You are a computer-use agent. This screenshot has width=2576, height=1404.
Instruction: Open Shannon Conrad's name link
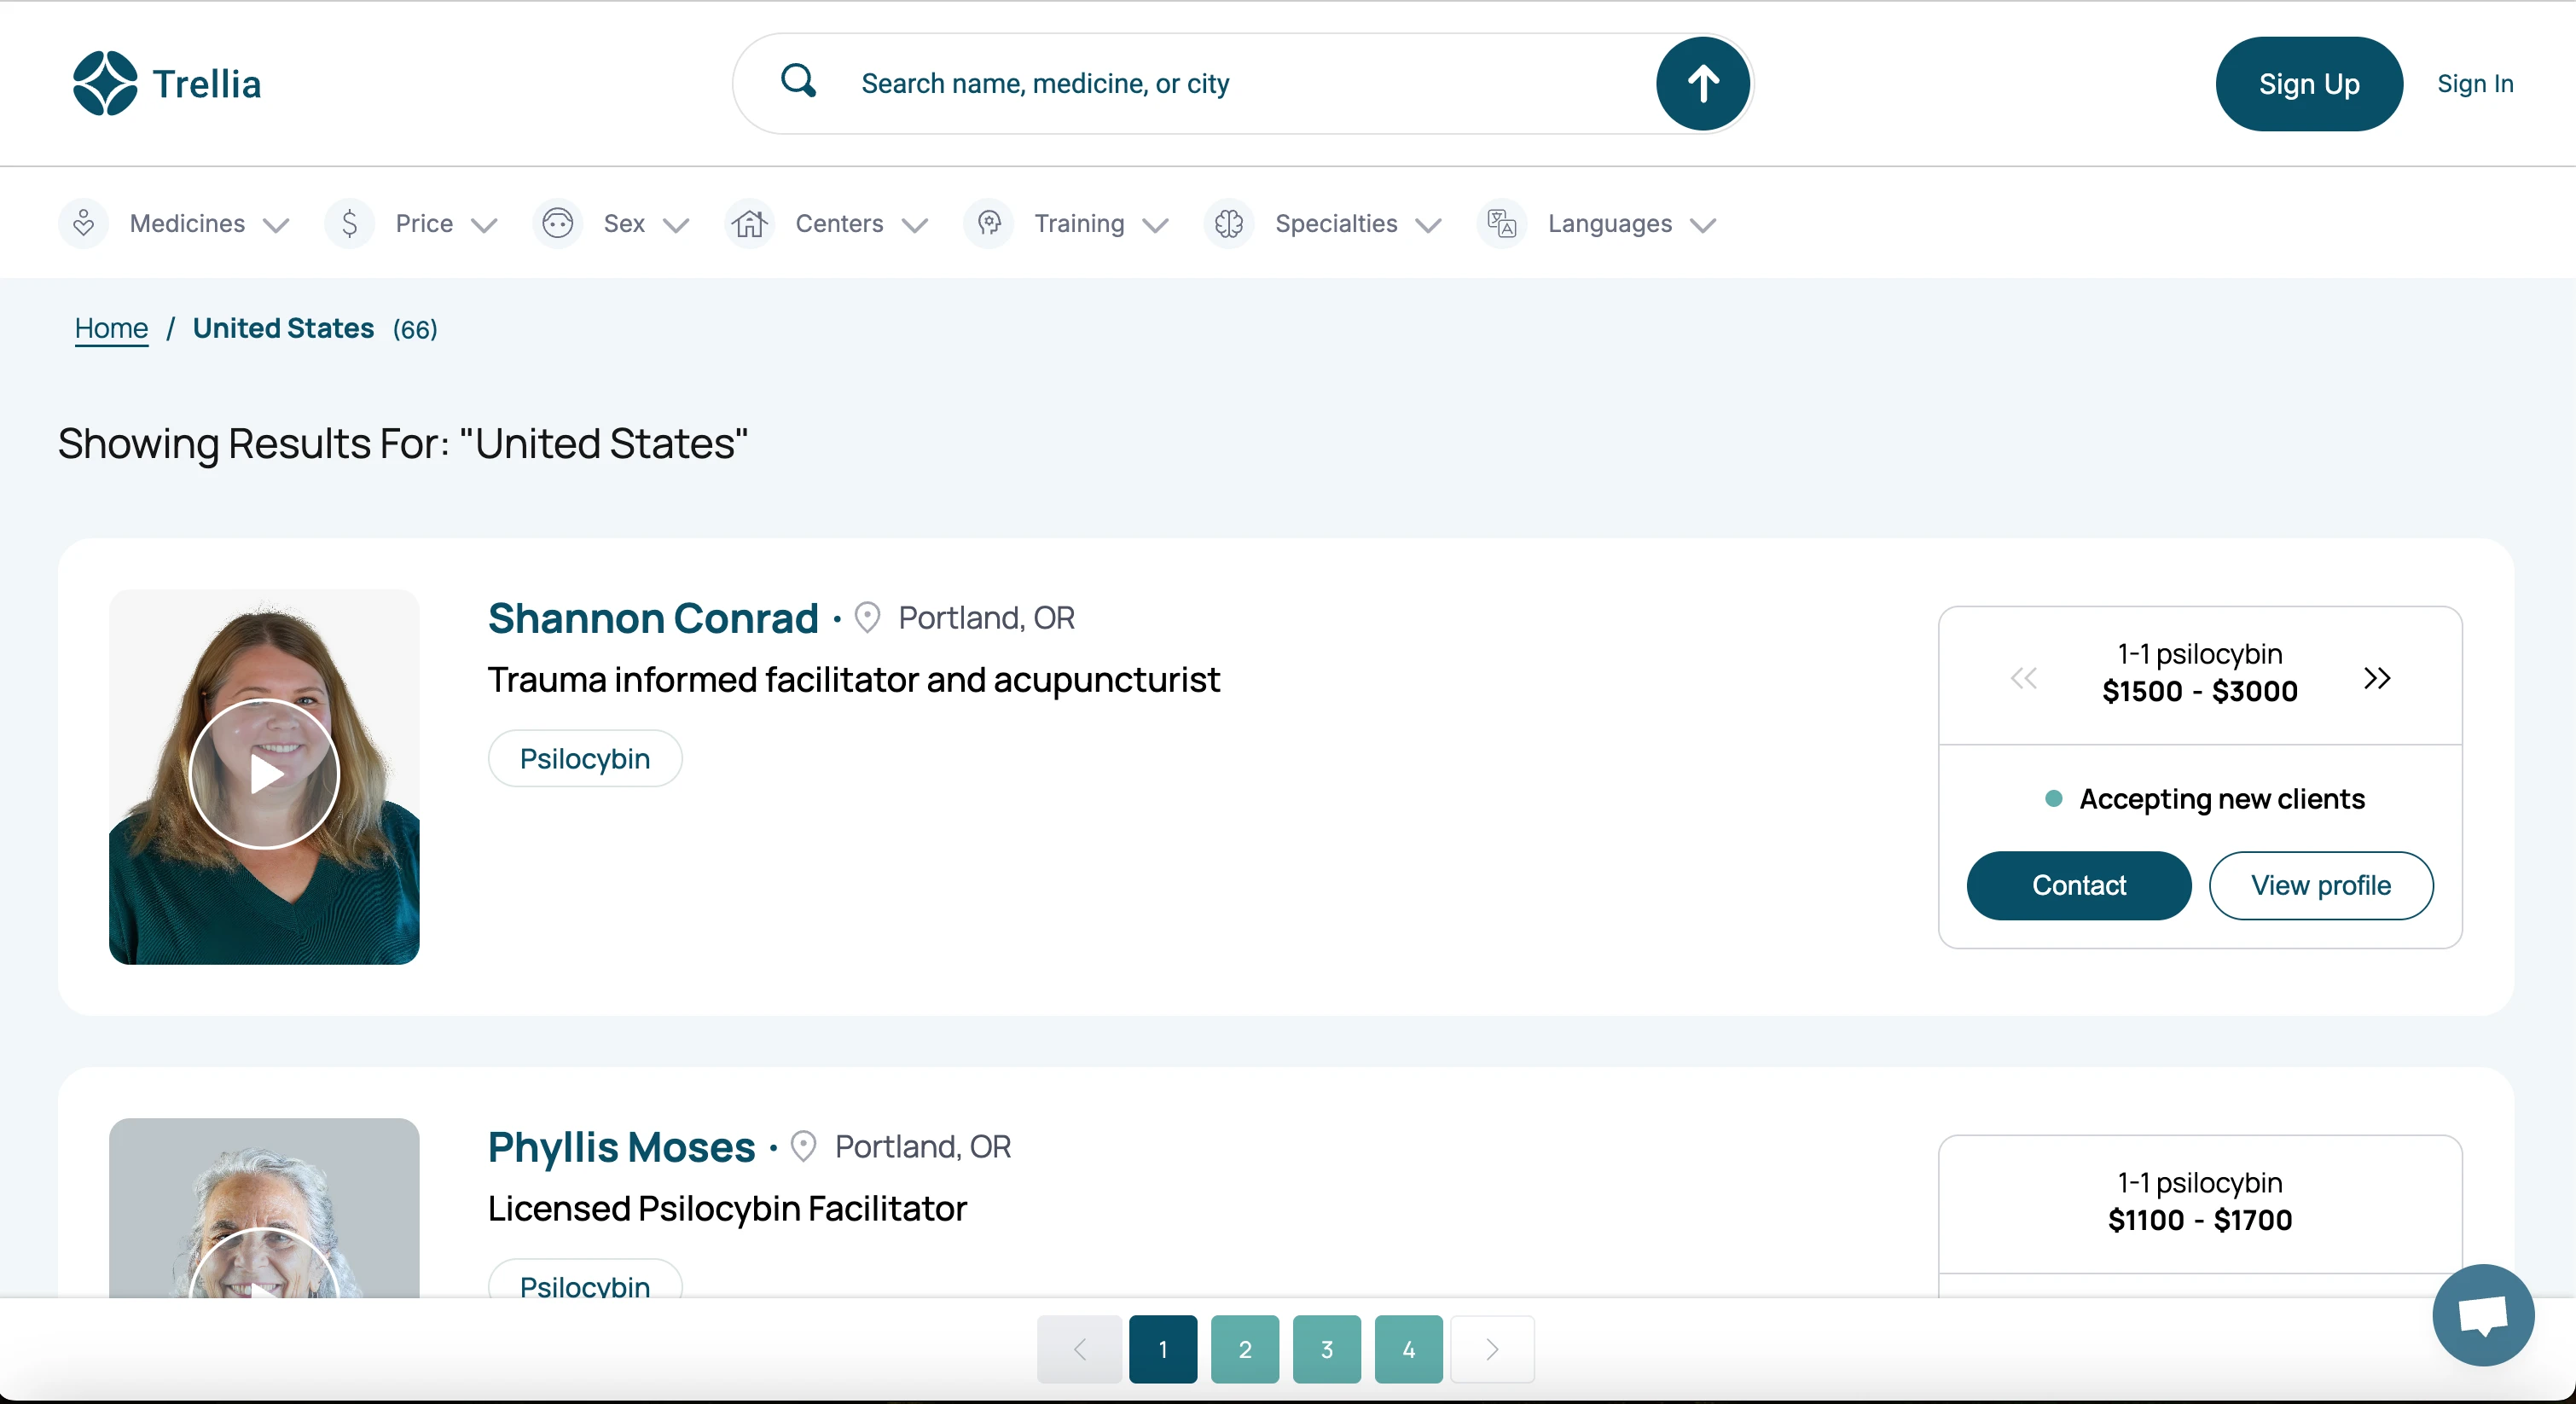tap(653, 618)
